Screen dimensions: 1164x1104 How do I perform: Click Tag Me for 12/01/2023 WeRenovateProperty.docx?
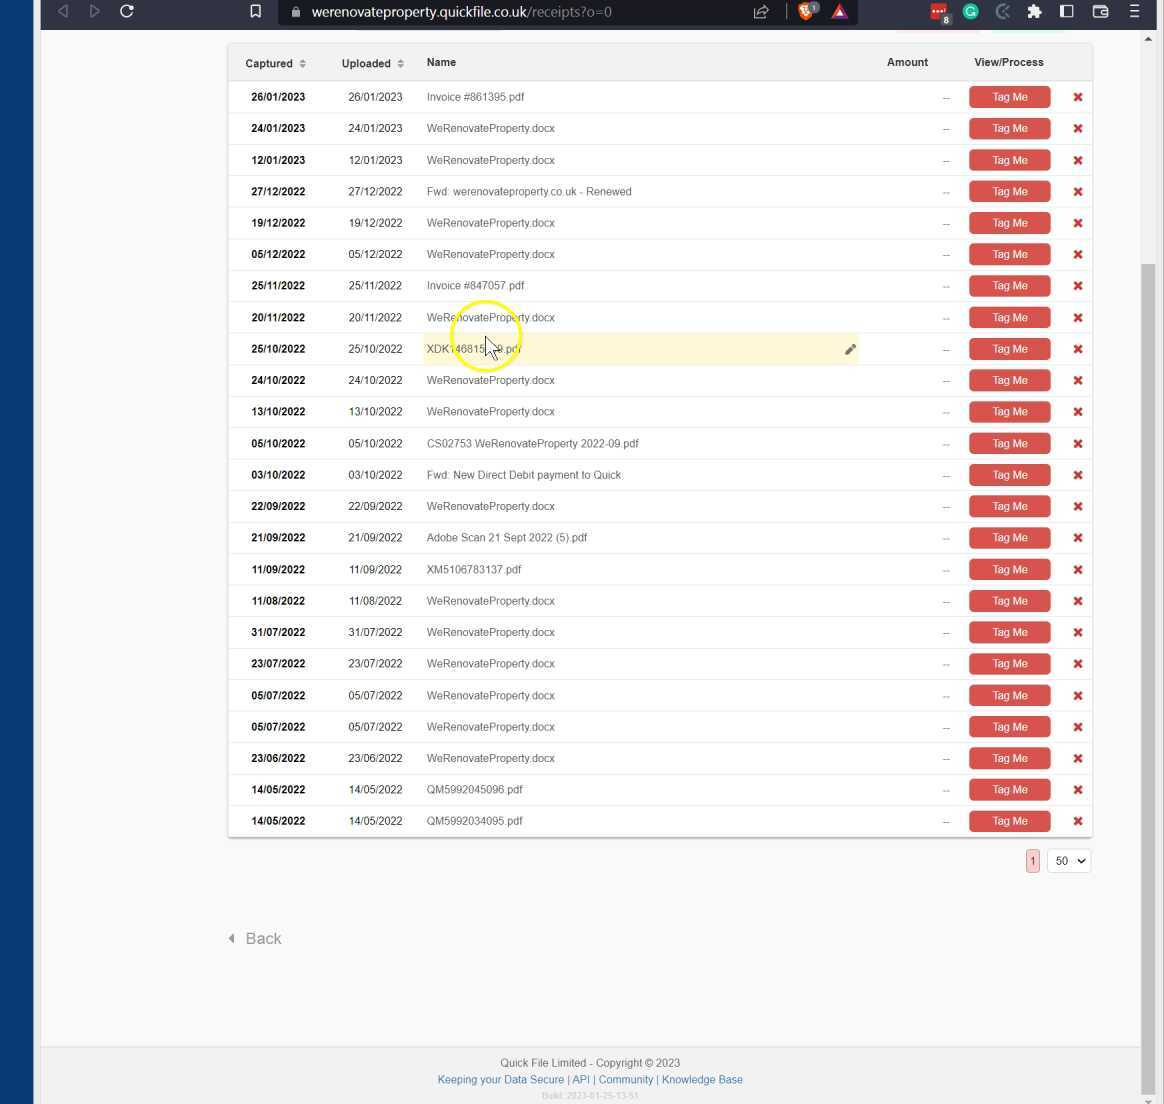1010,160
